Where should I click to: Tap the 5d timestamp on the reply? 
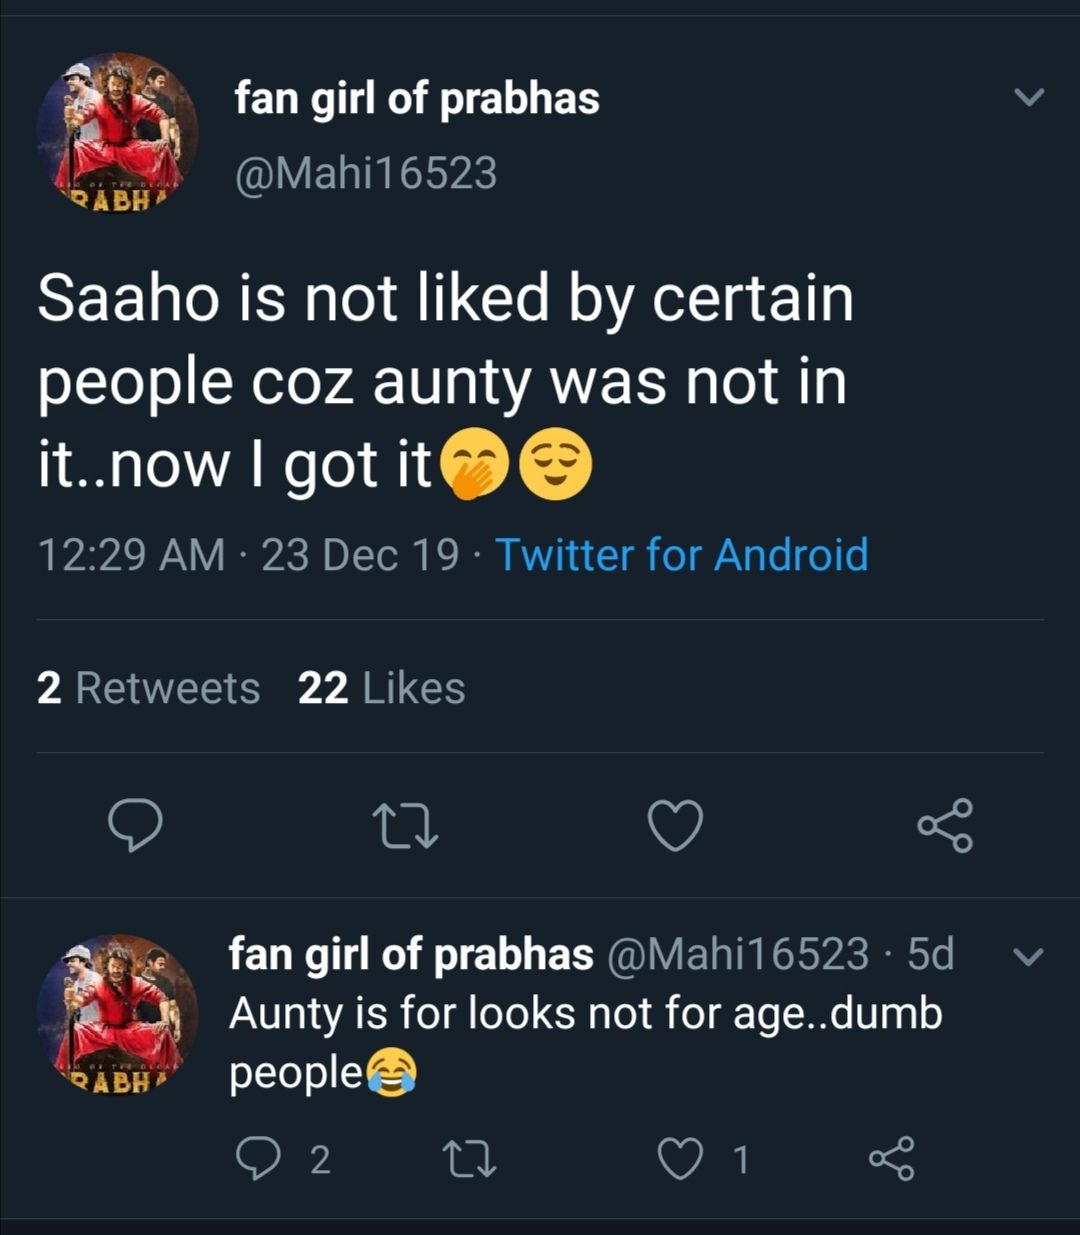930,954
